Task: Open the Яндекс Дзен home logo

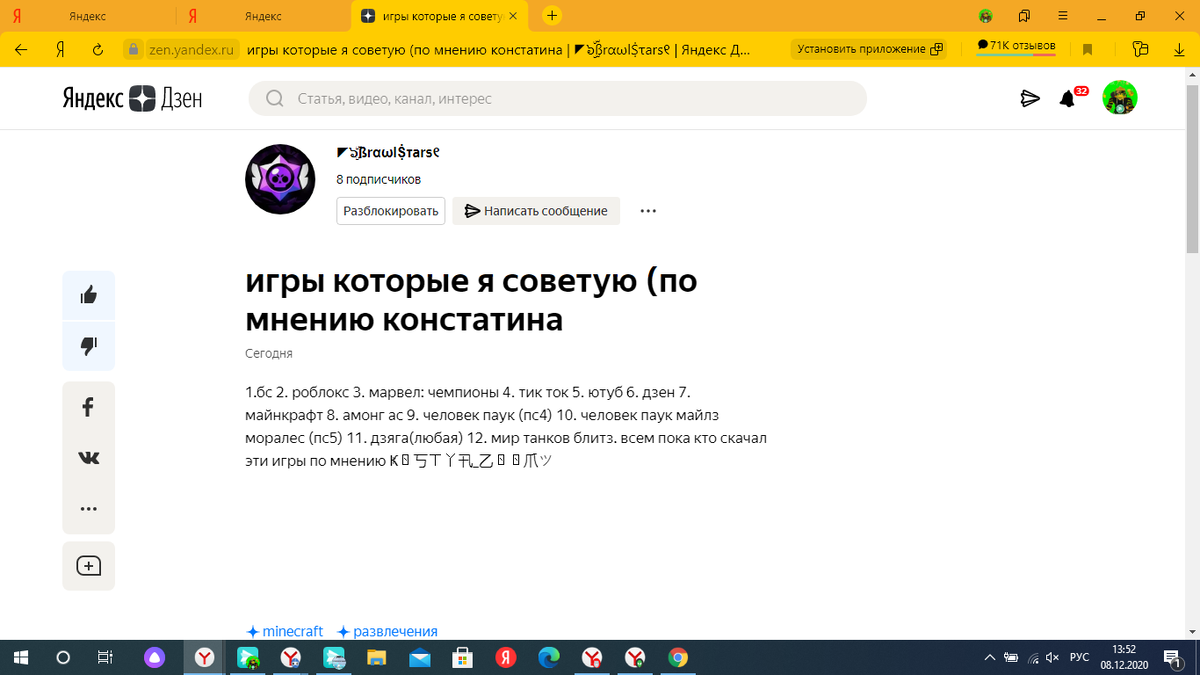Action: pyautogui.click(x=130, y=97)
